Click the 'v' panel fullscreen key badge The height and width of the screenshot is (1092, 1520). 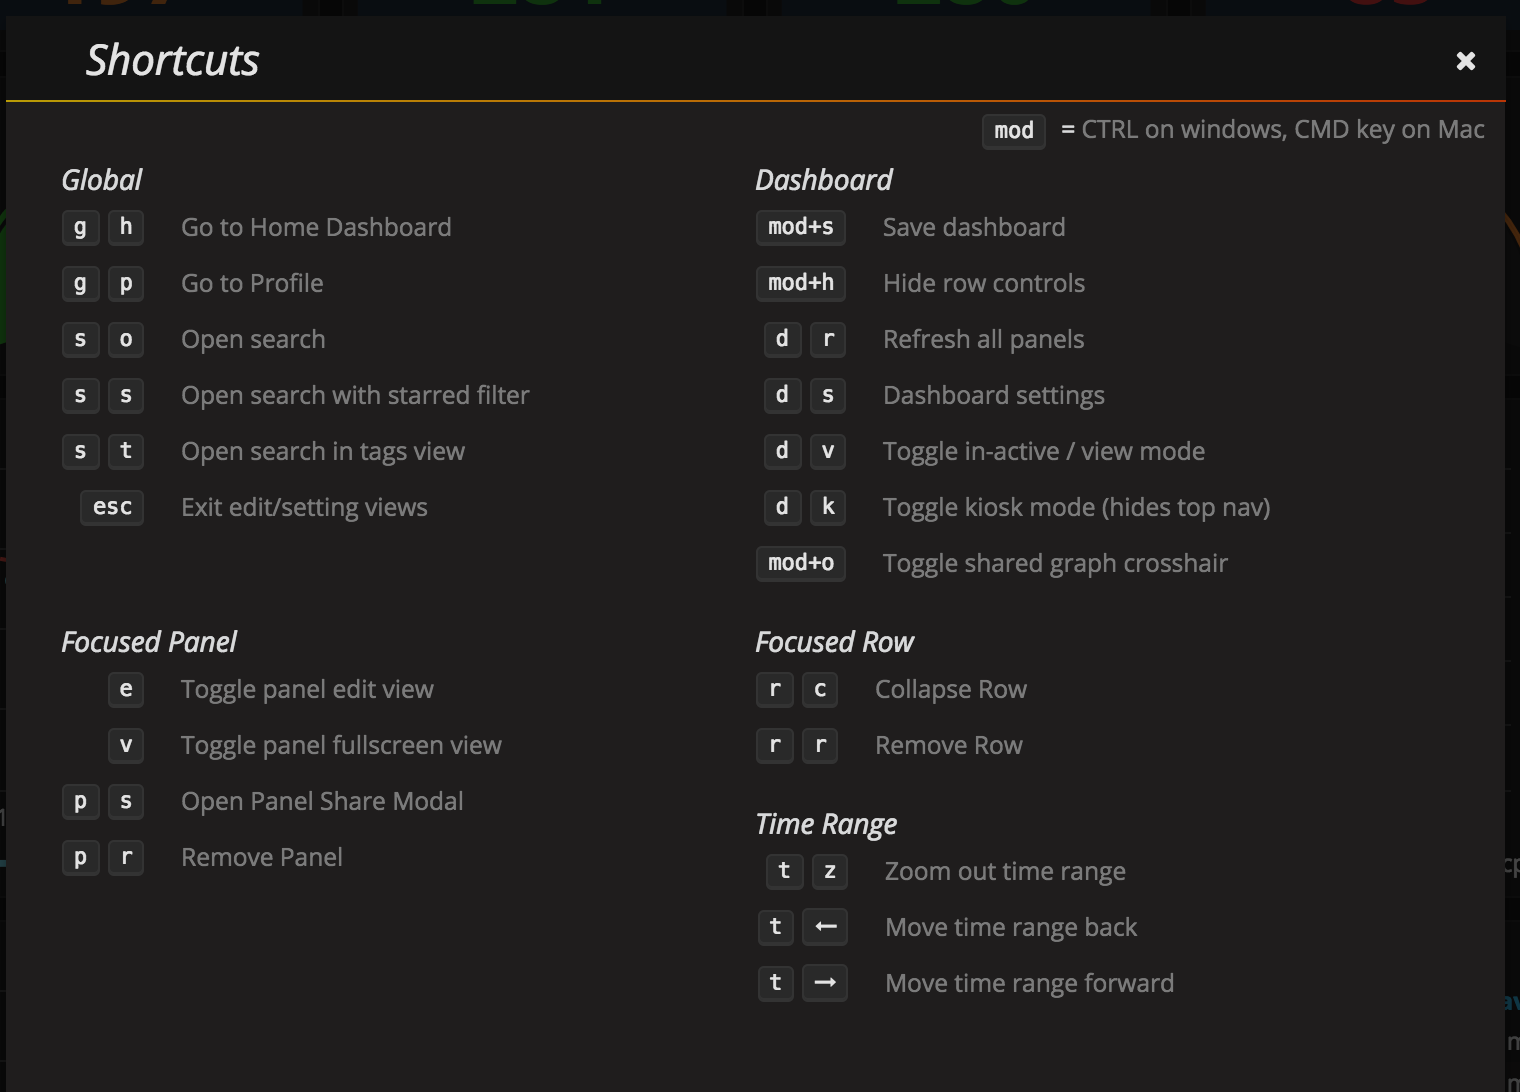tap(125, 745)
